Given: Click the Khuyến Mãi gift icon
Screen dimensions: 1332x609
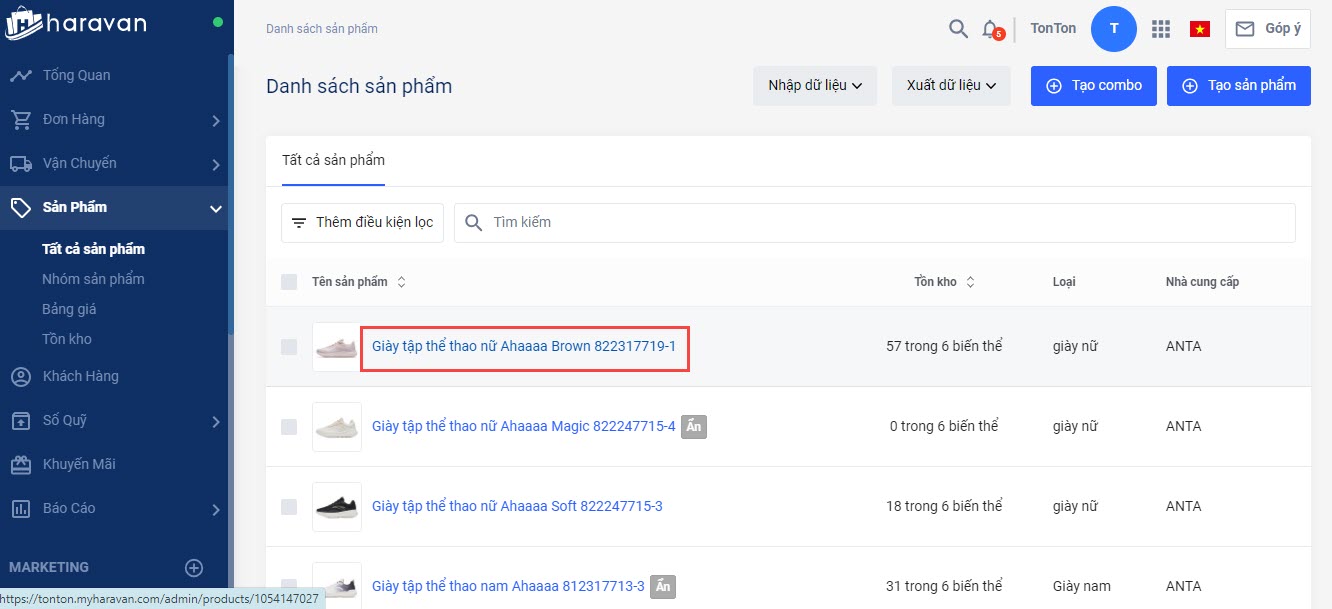Looking at the screenshot, I should [20, 465].
